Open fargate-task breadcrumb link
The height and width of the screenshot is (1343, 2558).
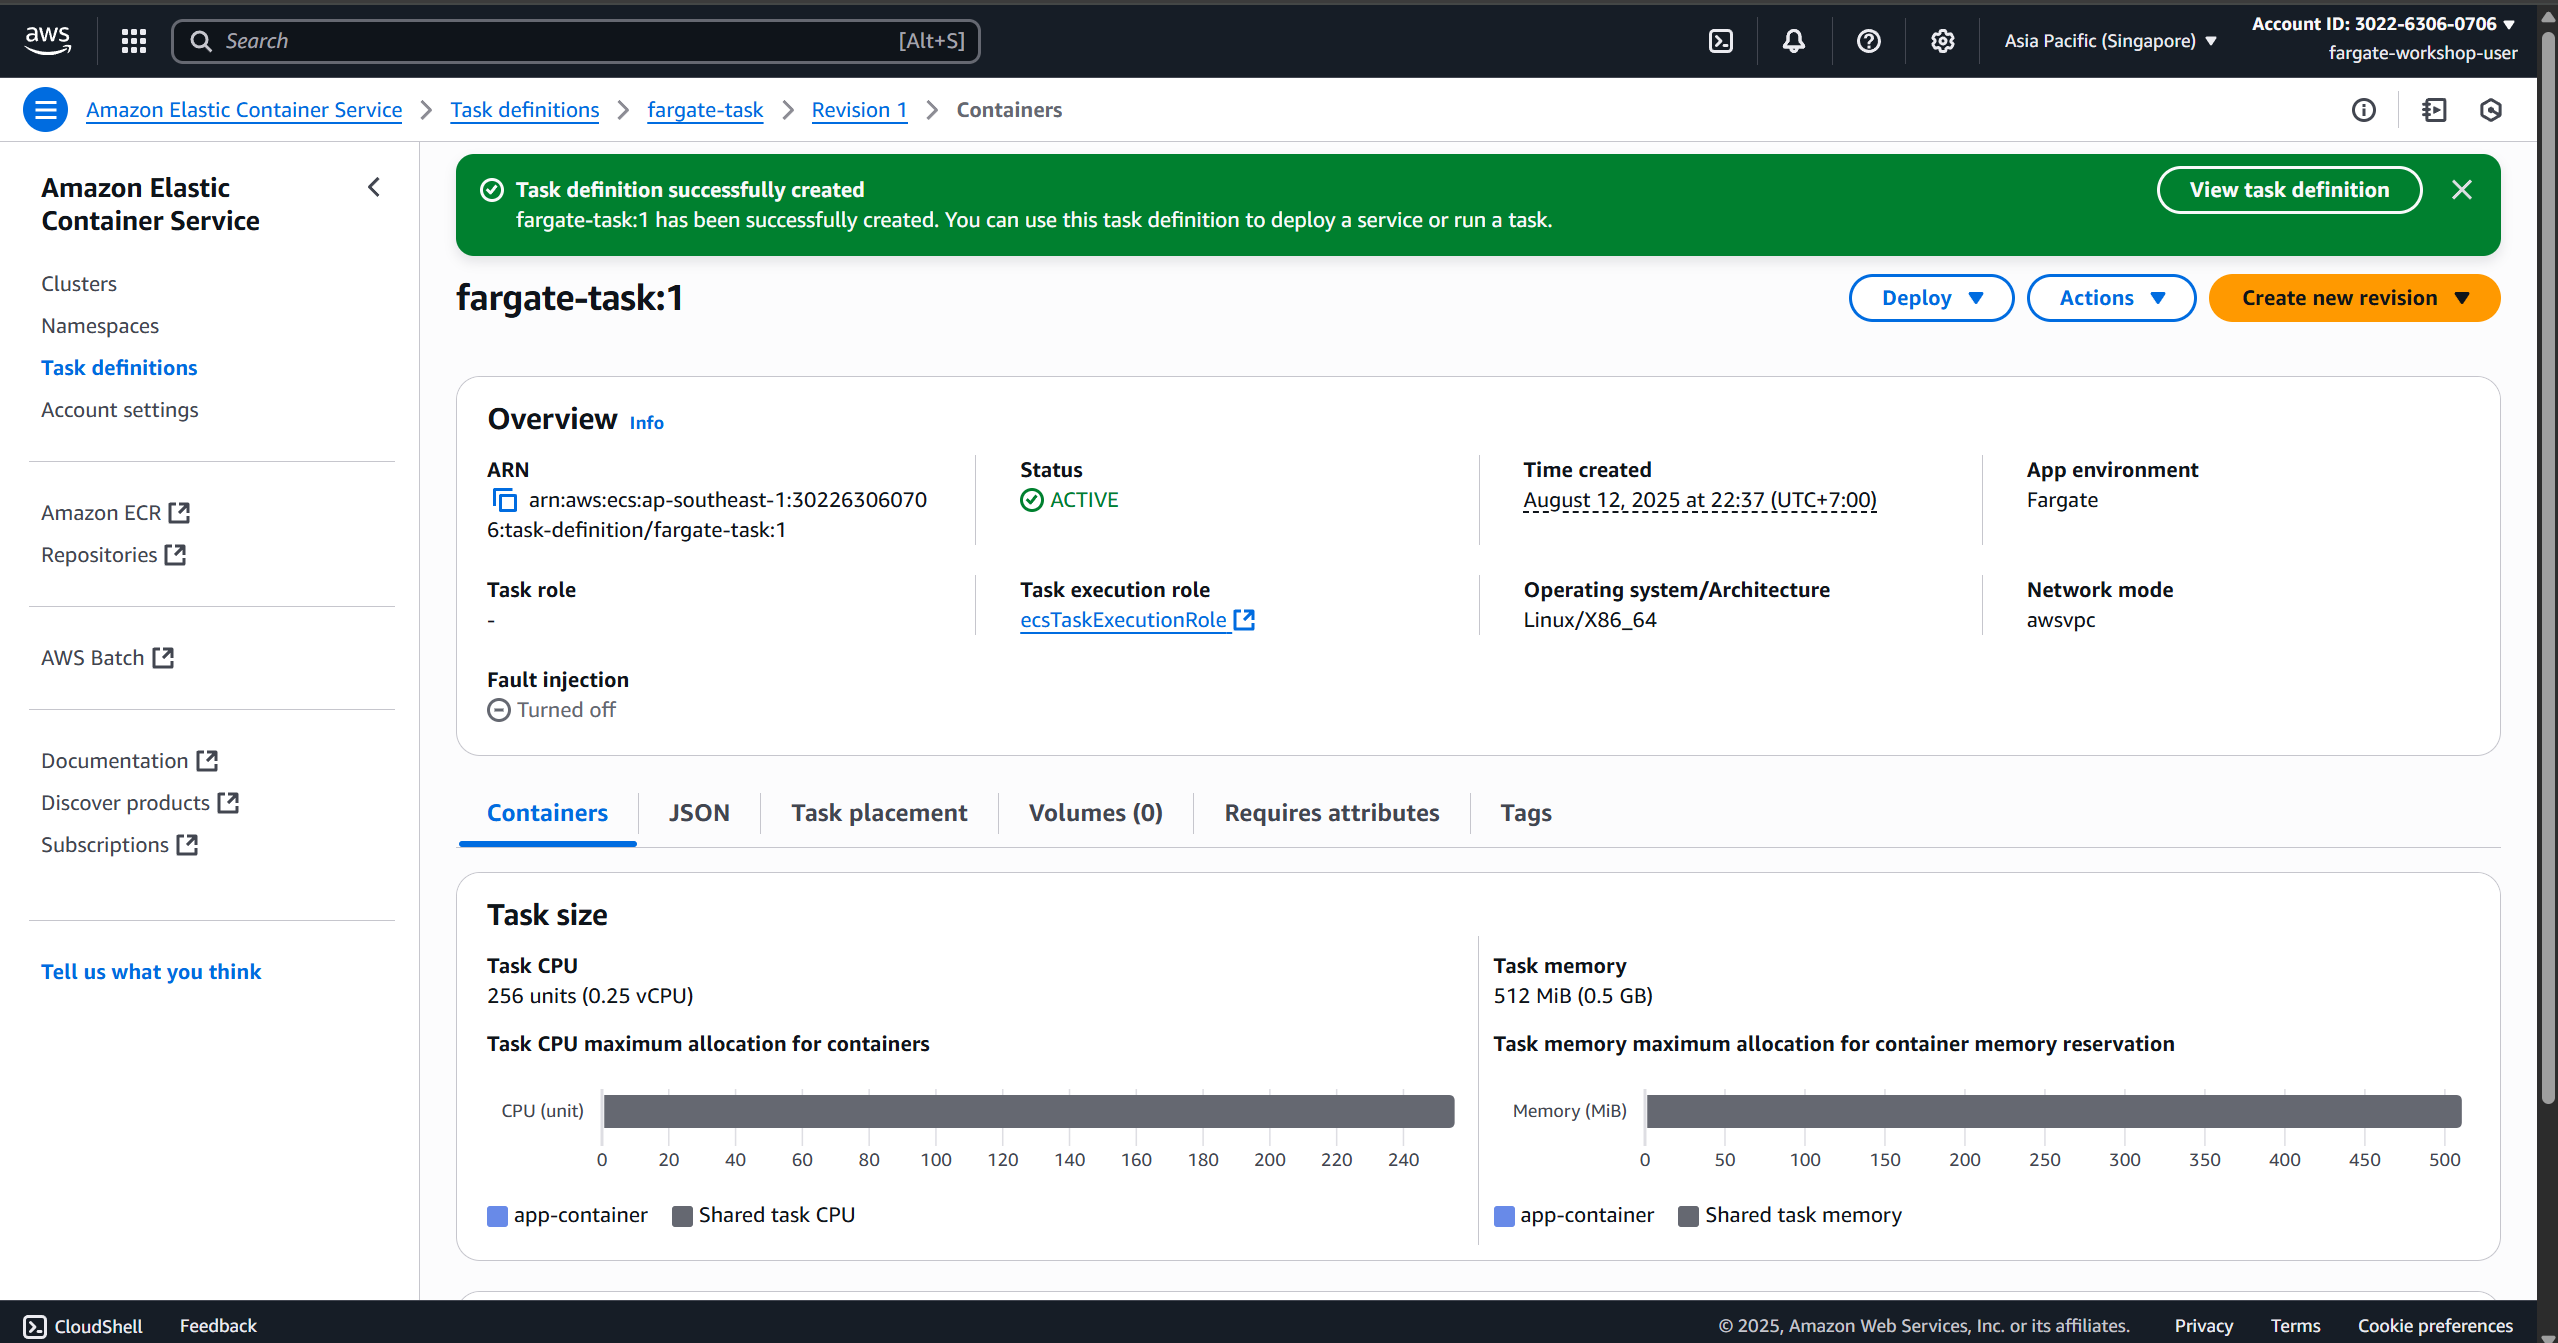[705, 110]
